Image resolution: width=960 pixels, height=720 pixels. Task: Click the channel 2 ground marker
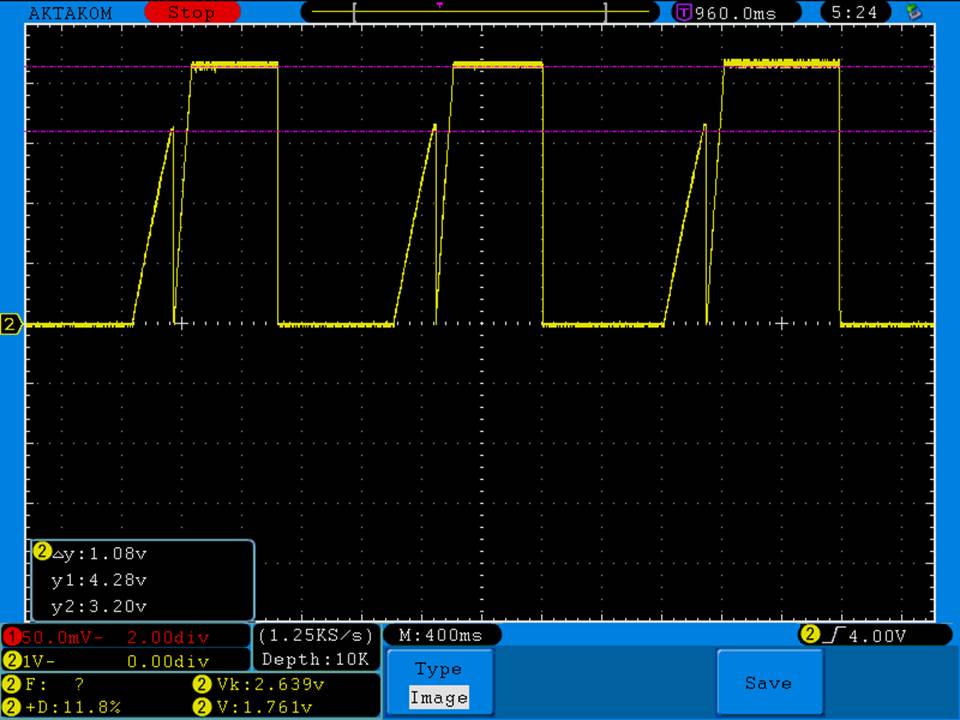[11, 324]
